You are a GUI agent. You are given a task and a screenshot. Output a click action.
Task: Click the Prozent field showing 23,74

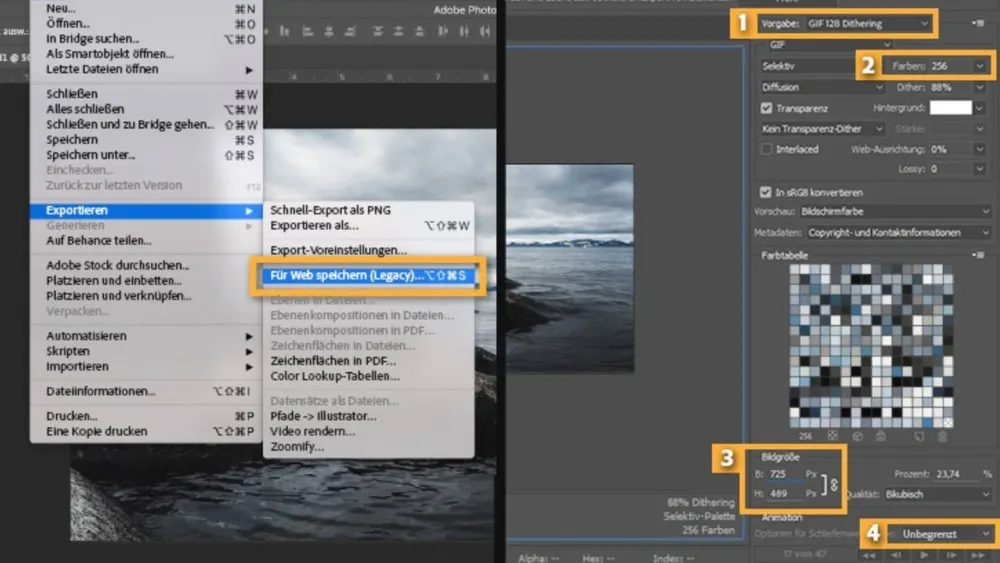[x=955, y=474]
